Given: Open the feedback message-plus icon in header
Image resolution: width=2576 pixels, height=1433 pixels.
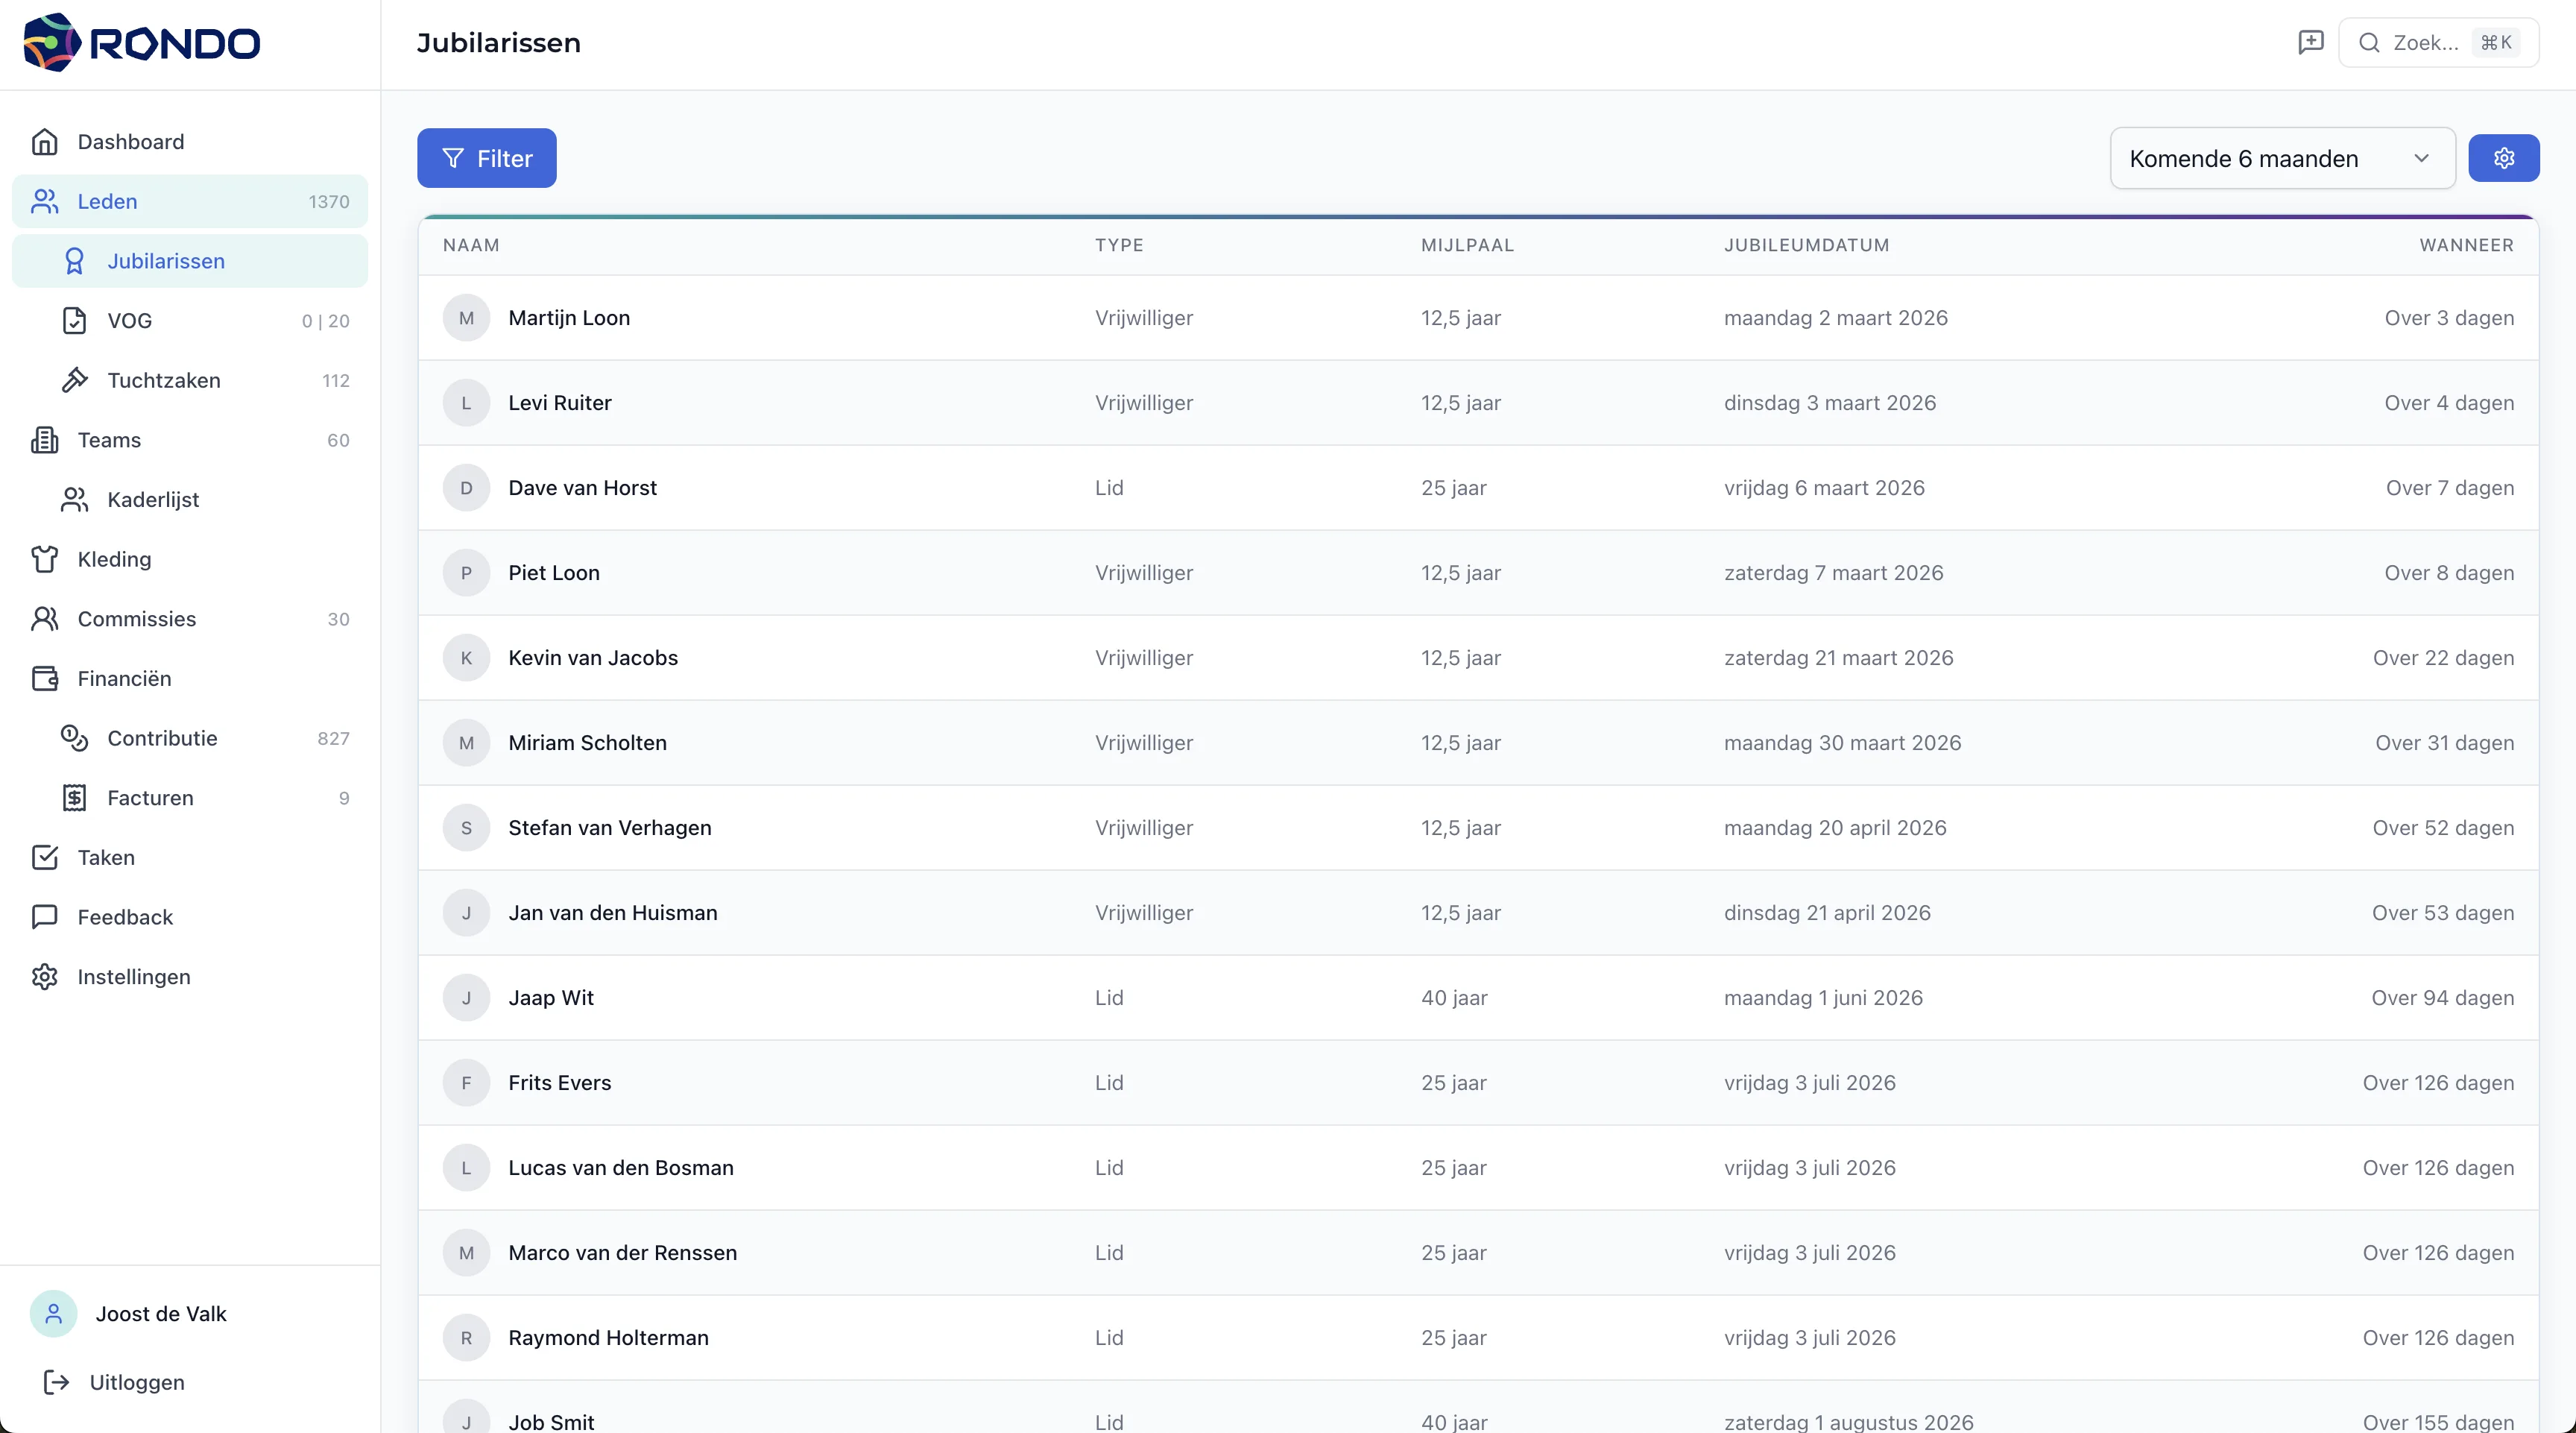Looking at the screenshot, I should [x=2310, y=42].
